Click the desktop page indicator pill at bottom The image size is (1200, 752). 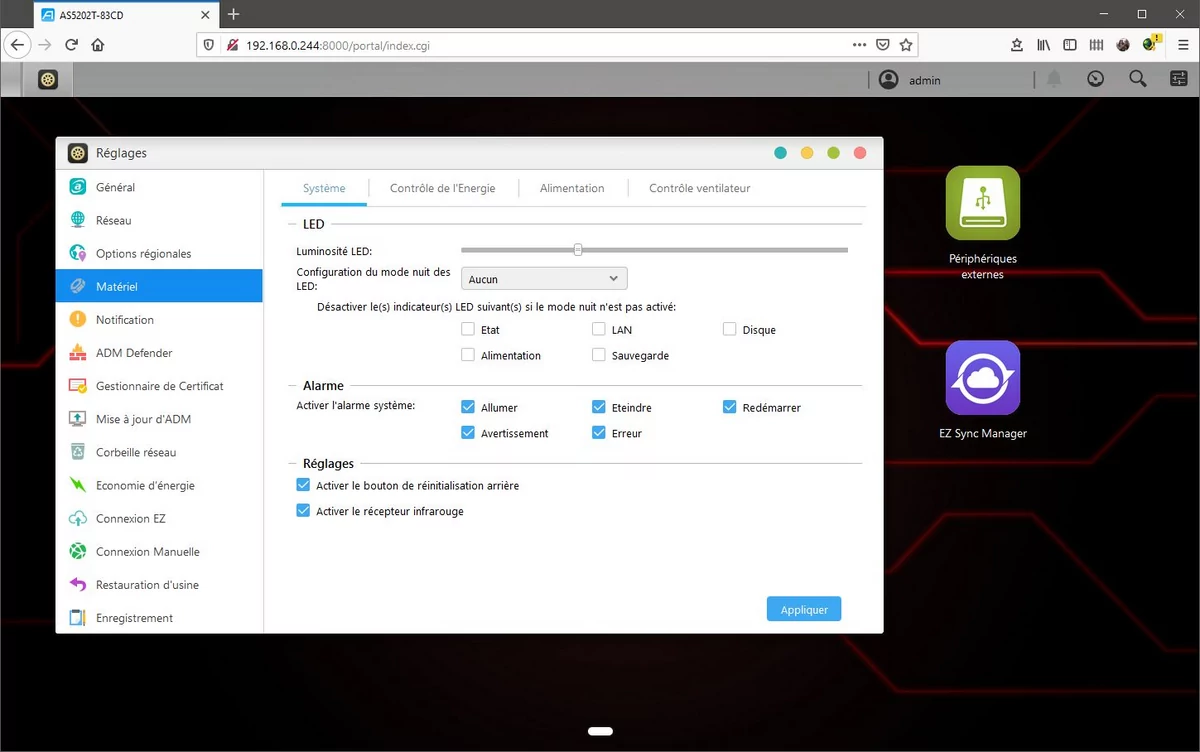600,731
